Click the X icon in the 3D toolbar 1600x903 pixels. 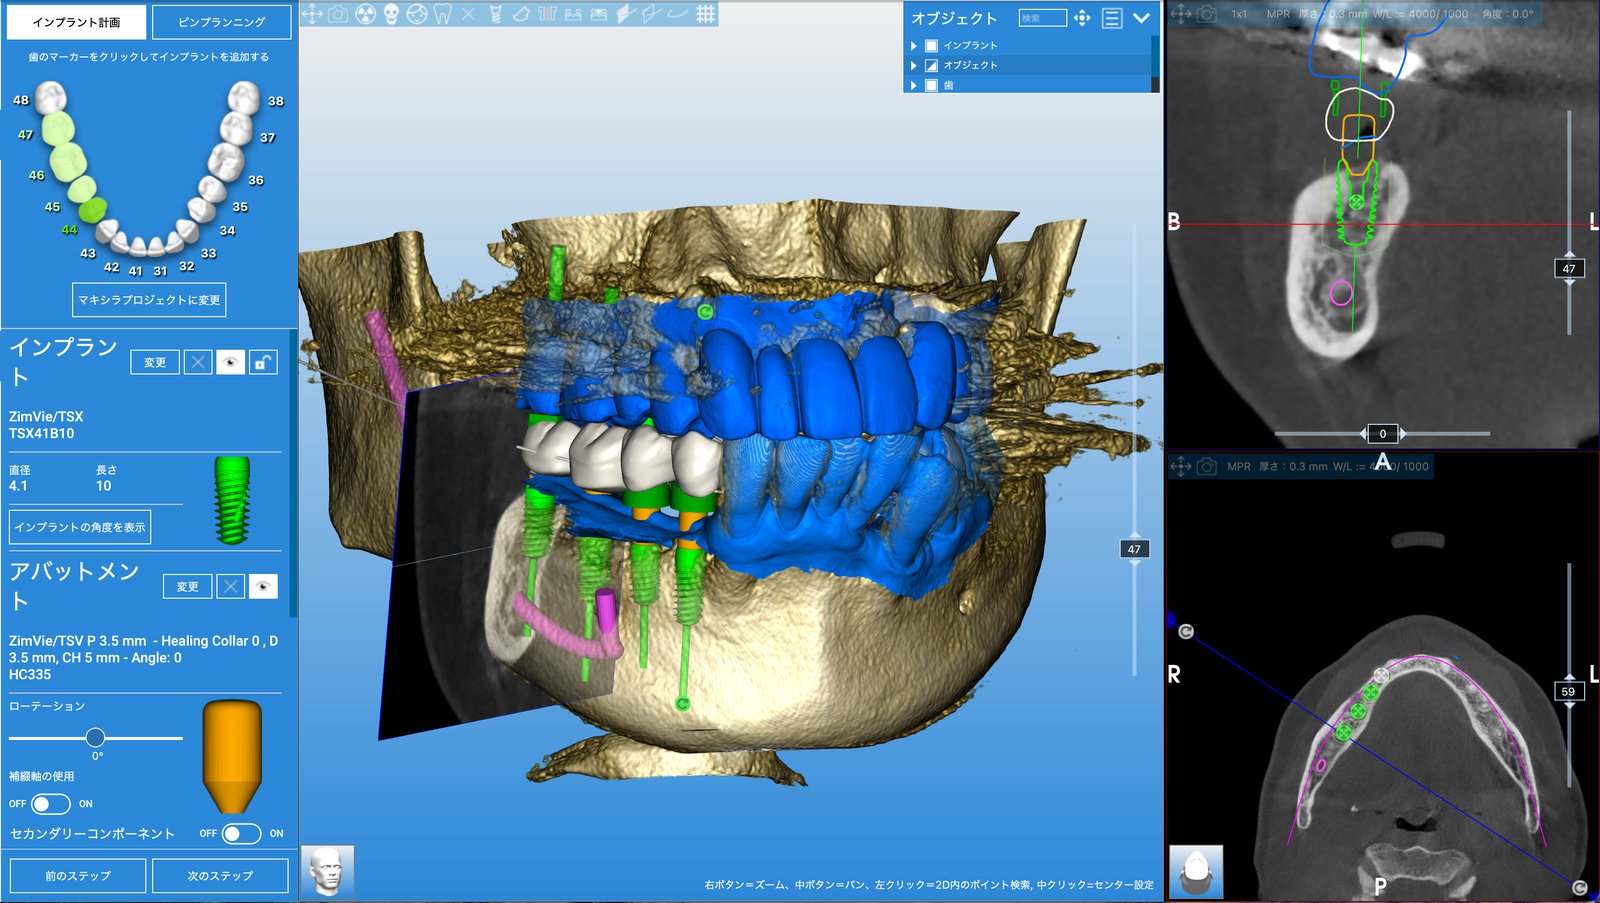(468, 14)
